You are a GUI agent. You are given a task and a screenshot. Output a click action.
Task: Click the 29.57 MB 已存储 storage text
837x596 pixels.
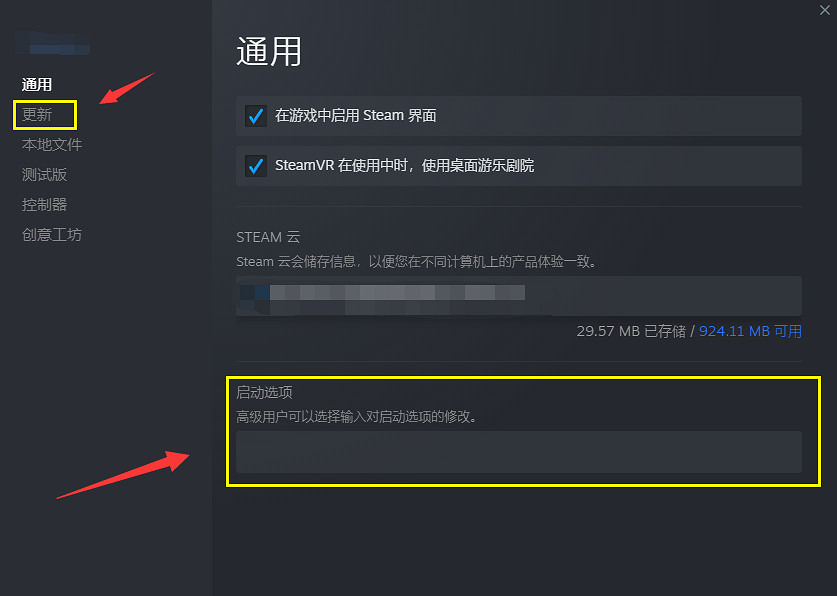[x=631, y=331]
